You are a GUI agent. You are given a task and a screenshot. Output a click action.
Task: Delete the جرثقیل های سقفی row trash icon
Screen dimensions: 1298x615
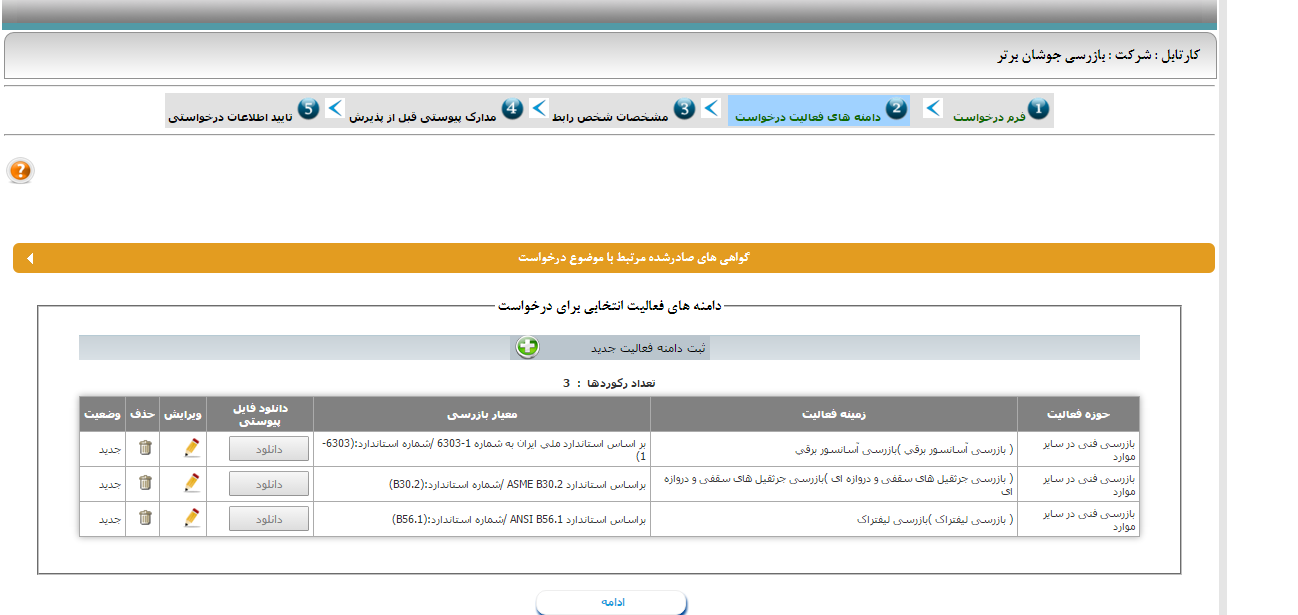click(x=145, y=484)
